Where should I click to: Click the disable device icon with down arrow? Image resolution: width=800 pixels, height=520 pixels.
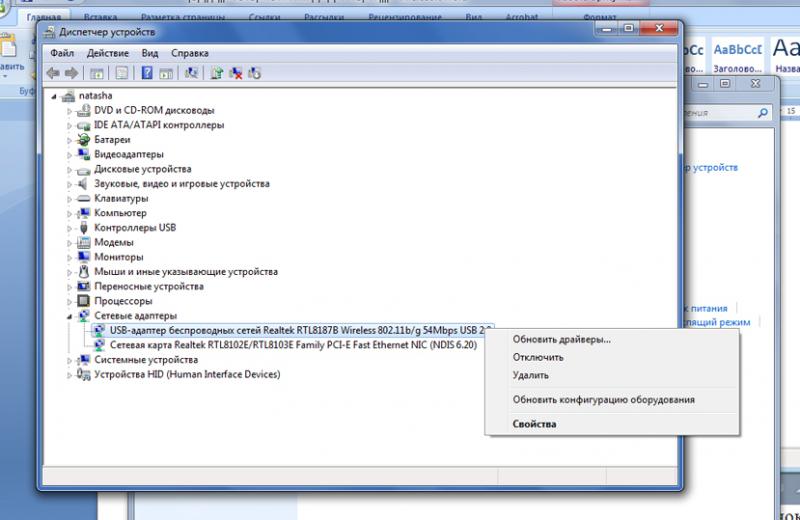255,73
